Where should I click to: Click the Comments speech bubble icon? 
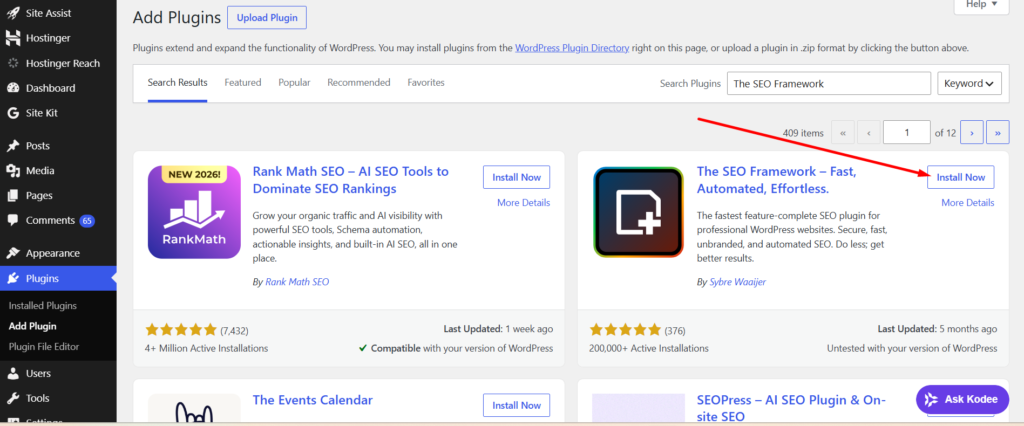point(12,221)
